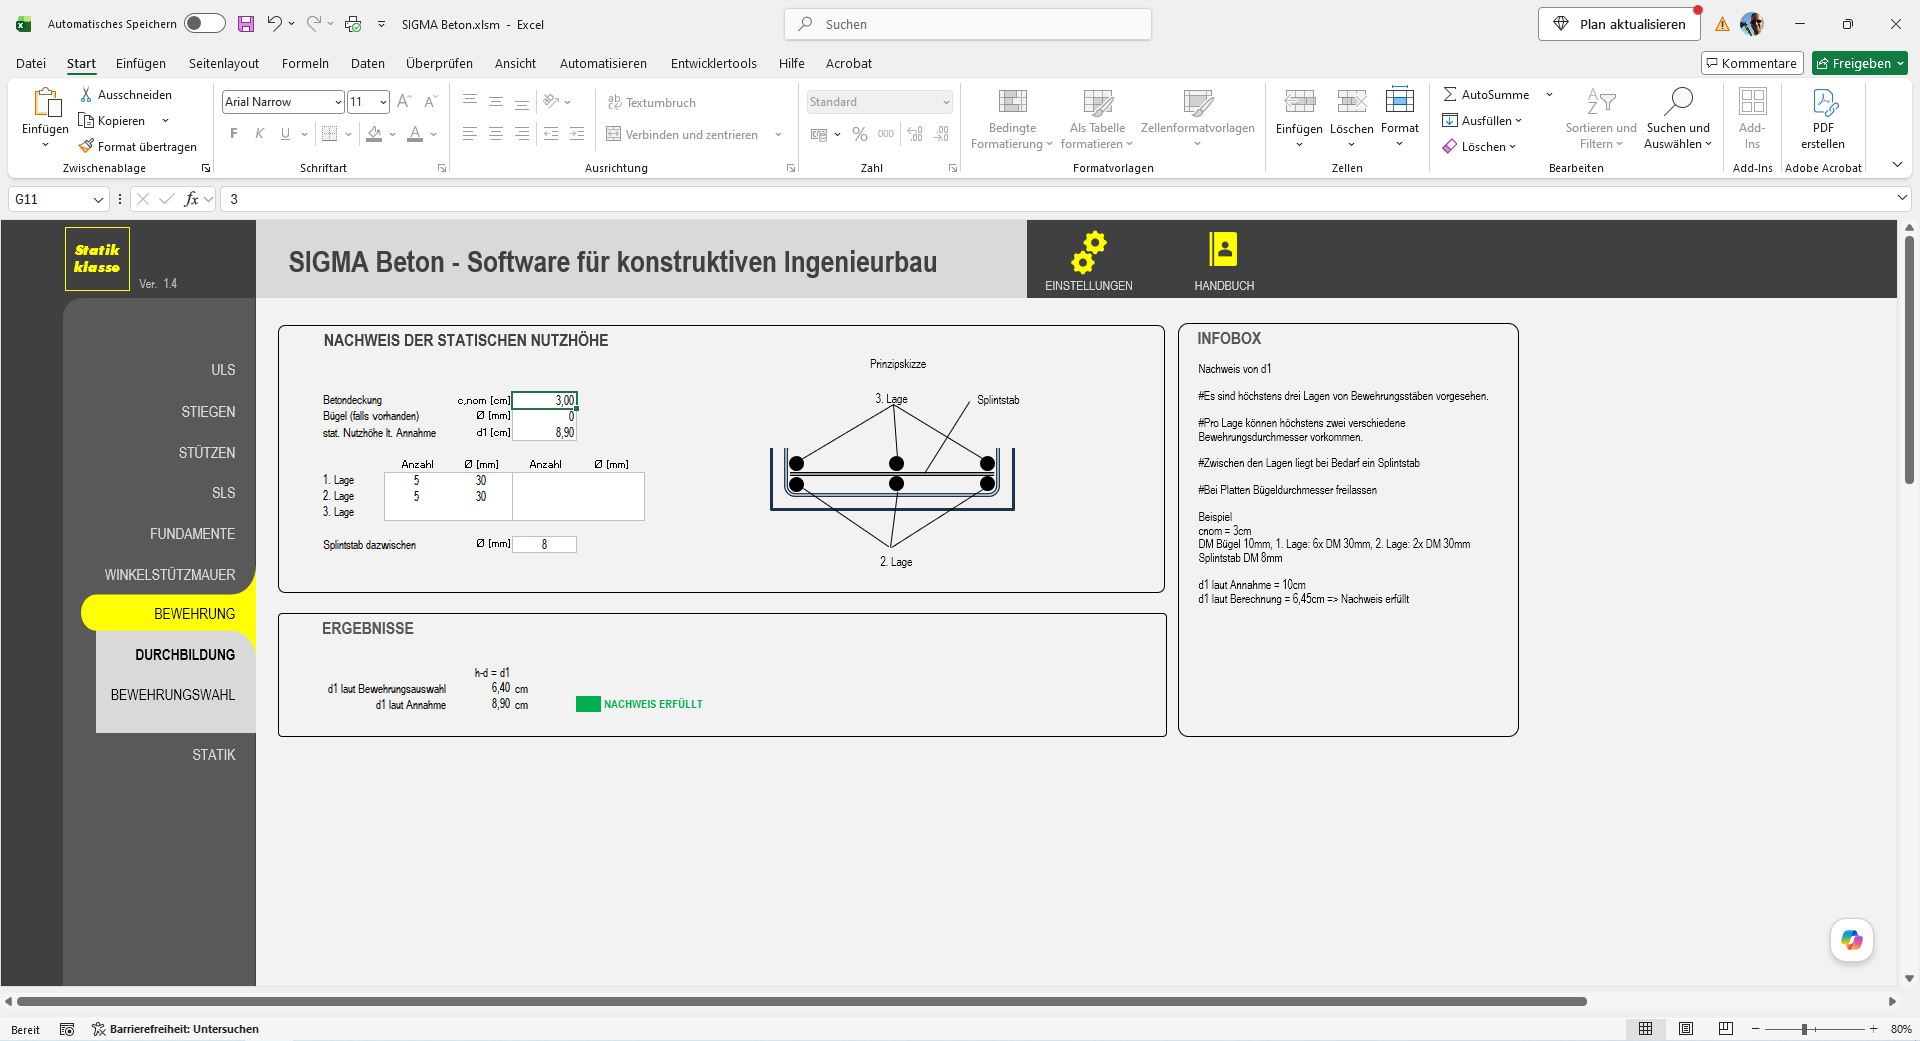
Task: Expand the number format Standard dropdown
Action: coord(945,102)
